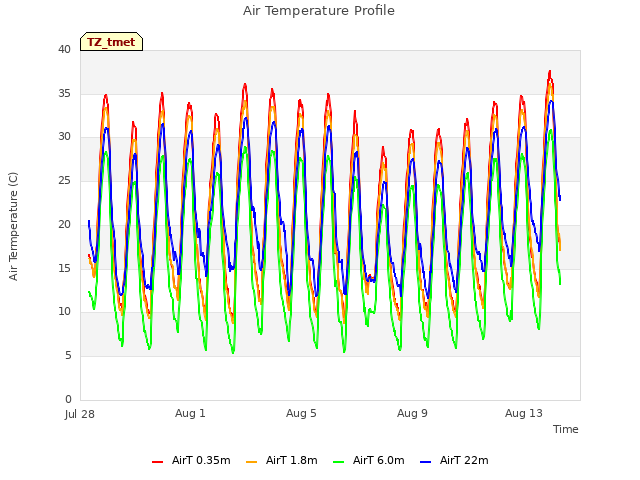Toggle the AirT 1.8m legend entry
The image size is (640, 480).
tap(282, 461)
